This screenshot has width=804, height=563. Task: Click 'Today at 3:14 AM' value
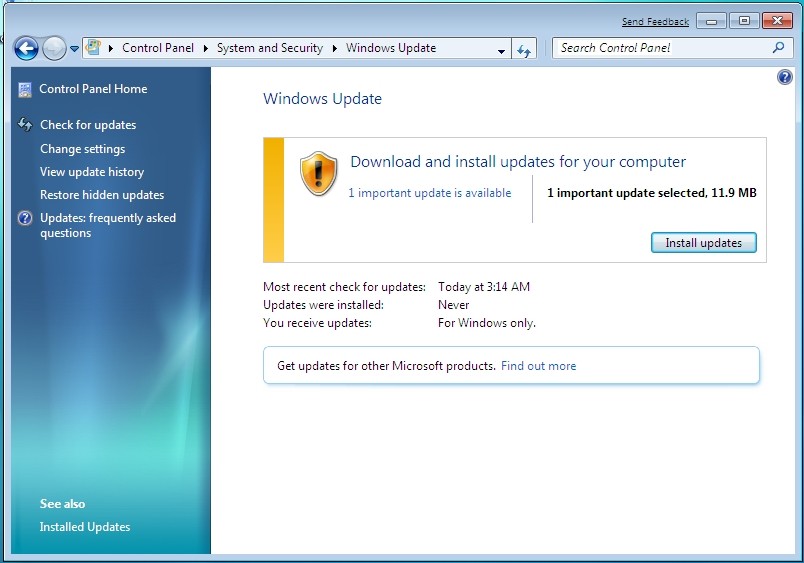(x=484, y=287)
